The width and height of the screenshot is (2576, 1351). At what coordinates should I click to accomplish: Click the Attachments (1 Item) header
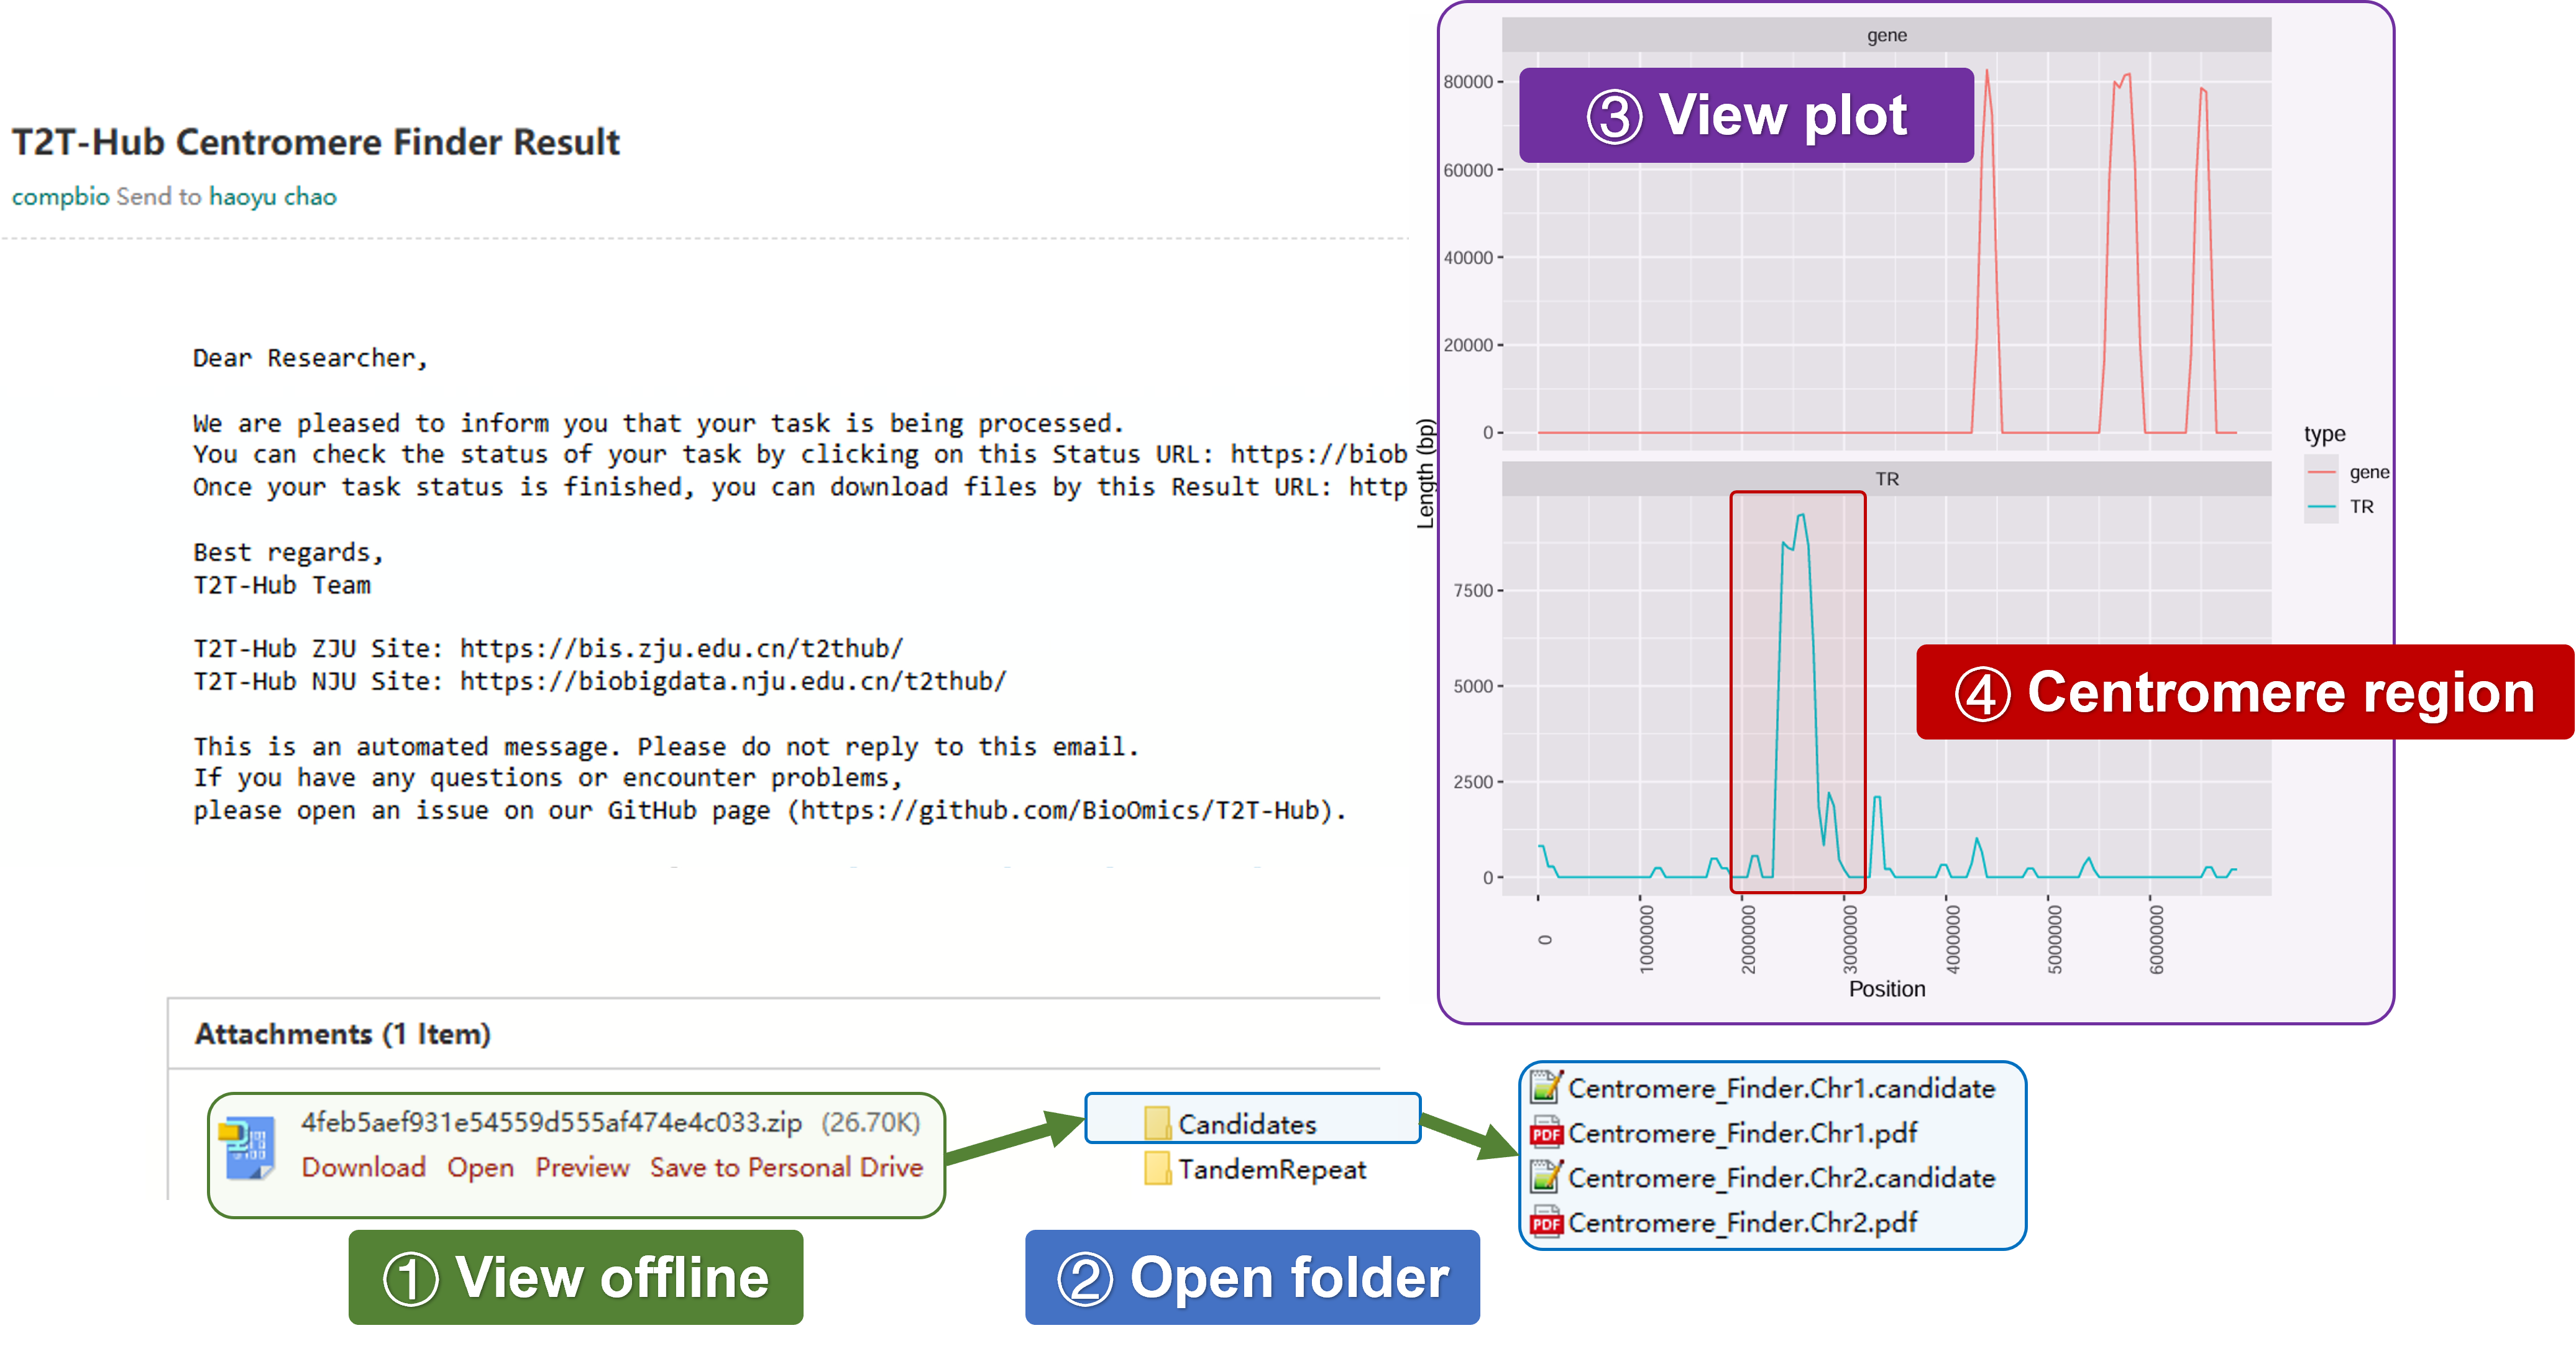pyautogui.click(x=342, y=1034)
